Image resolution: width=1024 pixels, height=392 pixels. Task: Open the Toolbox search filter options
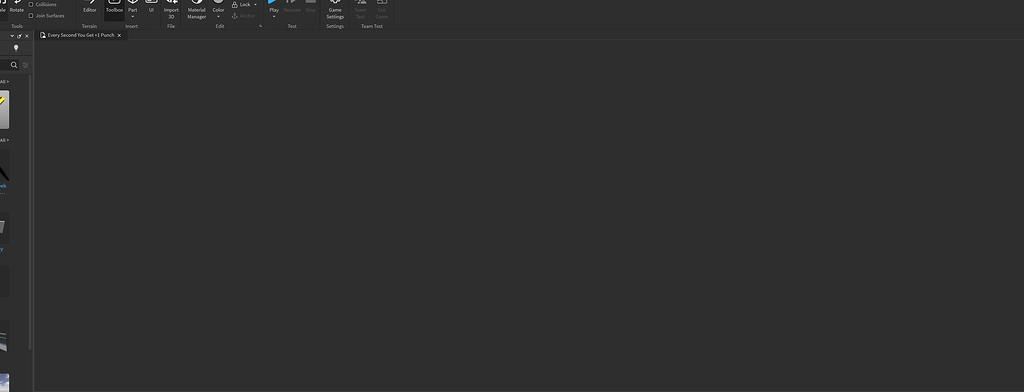25,65
